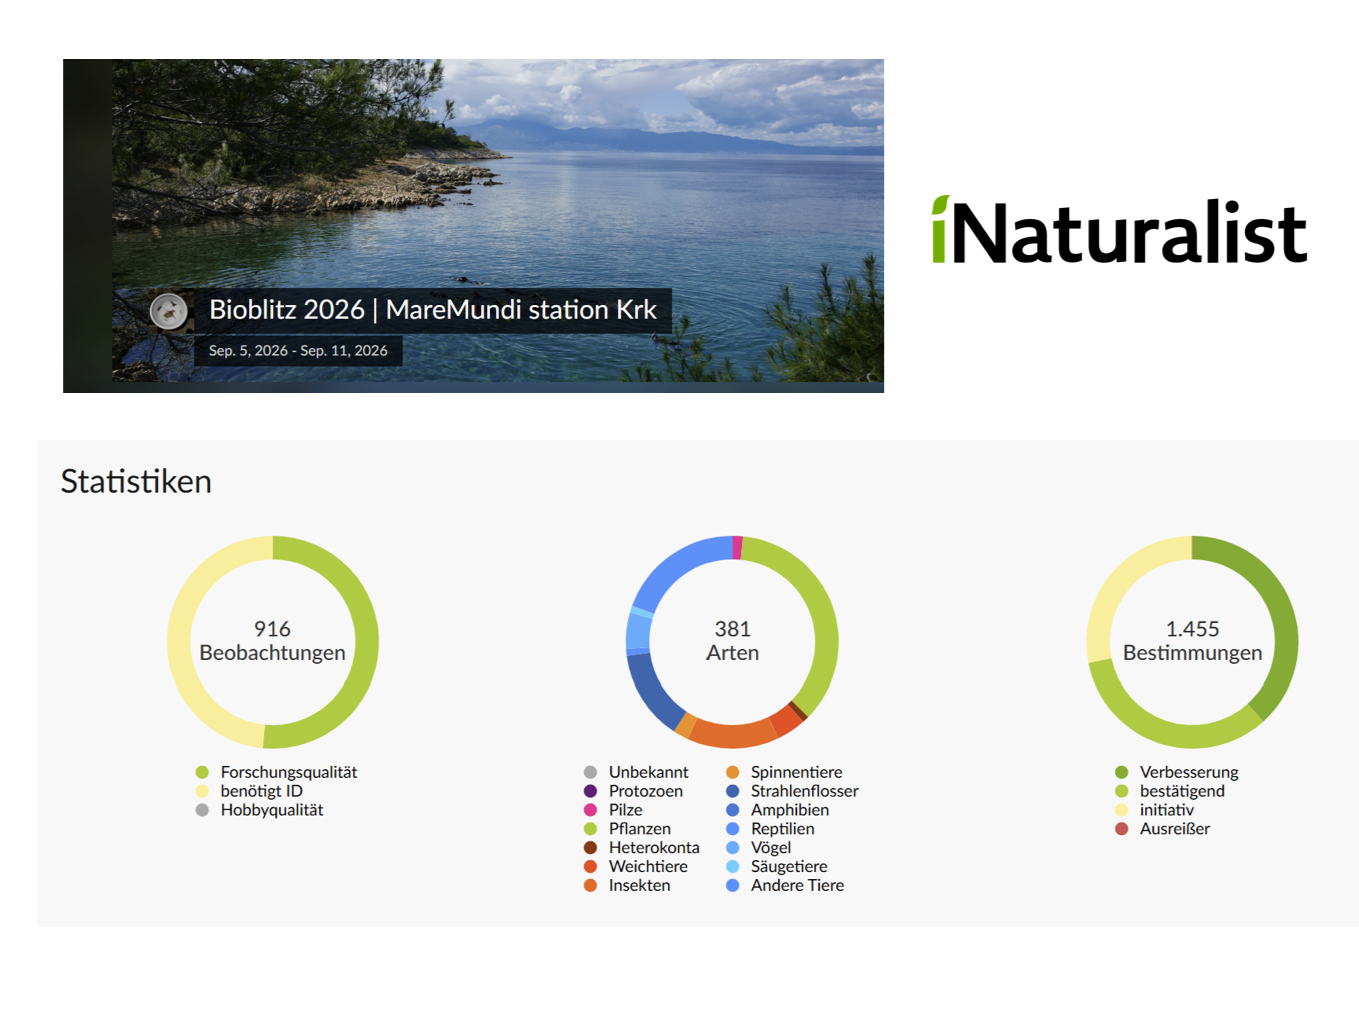Click the initiativ legend entry

[x=1154, y=810]
